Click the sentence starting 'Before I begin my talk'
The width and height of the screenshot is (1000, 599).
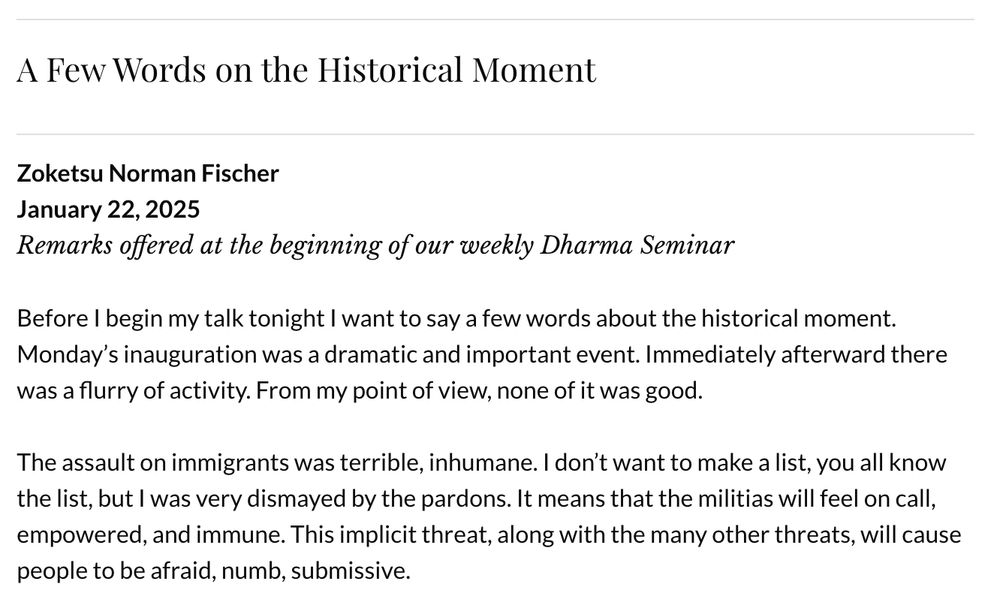457,318
